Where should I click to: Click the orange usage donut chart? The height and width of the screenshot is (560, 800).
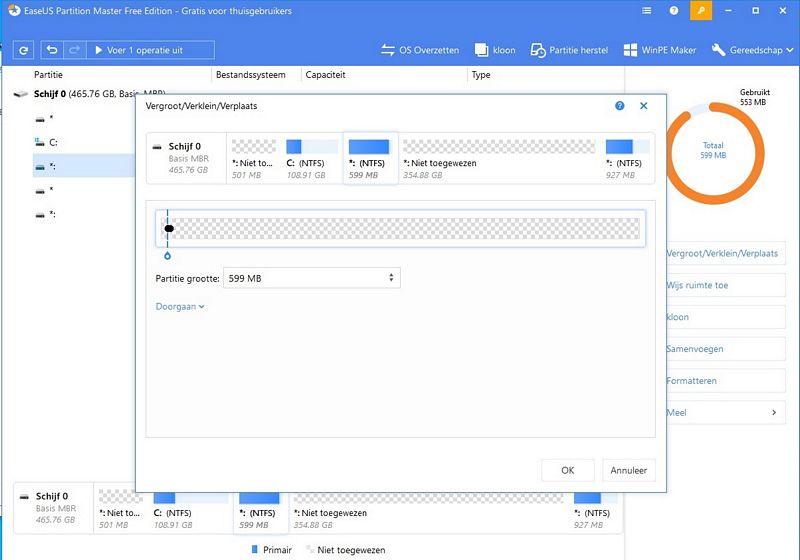coord(714,153)
